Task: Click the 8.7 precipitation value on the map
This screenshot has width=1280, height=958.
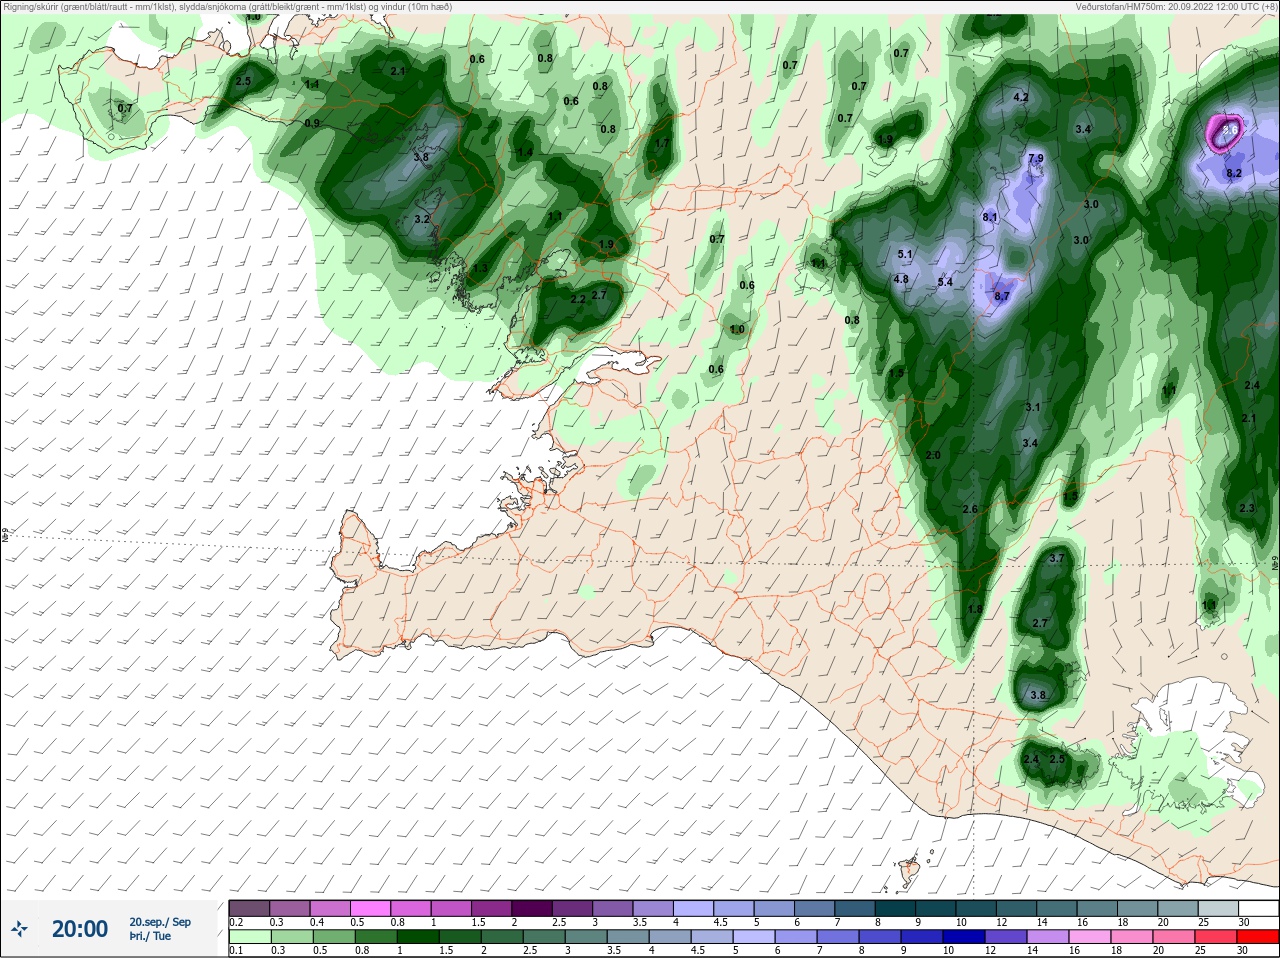Action: point(1002,296)
